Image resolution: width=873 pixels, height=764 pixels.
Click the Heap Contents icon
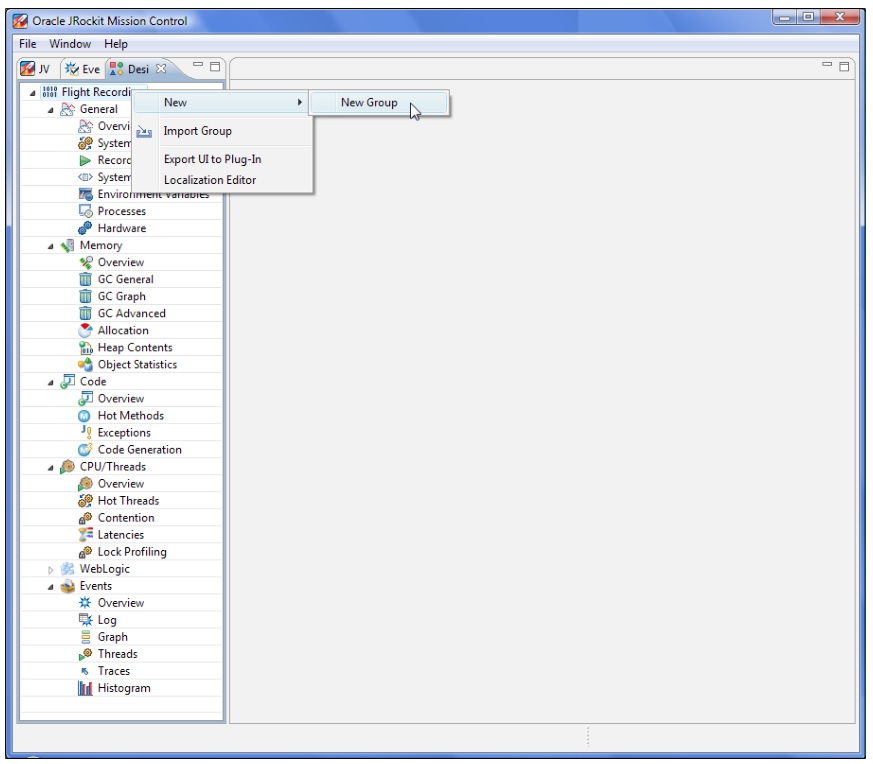tap(86, 347)
